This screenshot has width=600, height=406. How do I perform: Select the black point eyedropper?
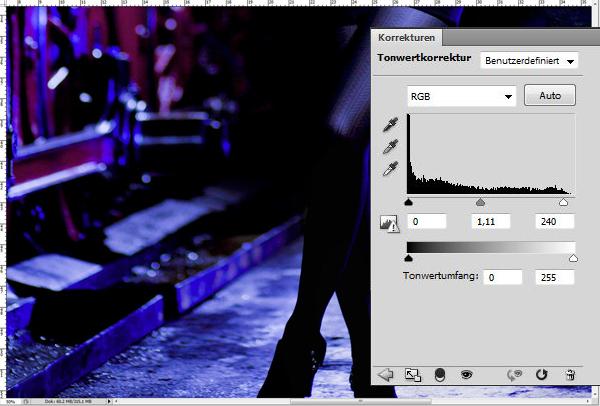tap(390, 125)
